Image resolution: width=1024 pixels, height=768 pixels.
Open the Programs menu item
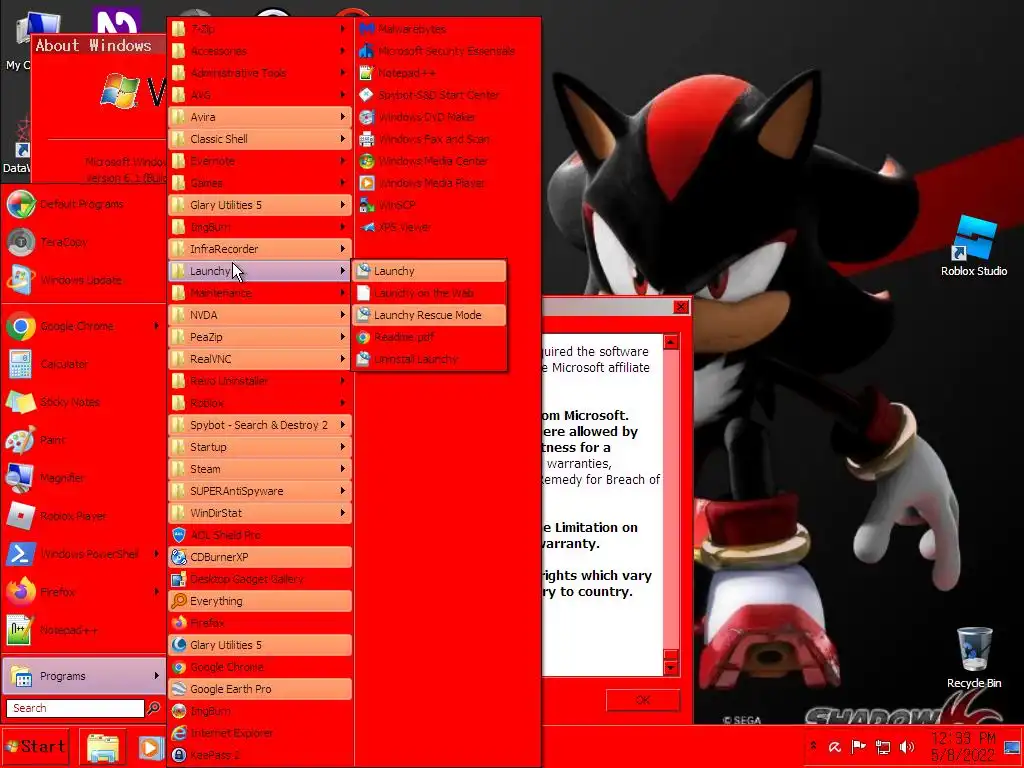click(x=83, y=676)
